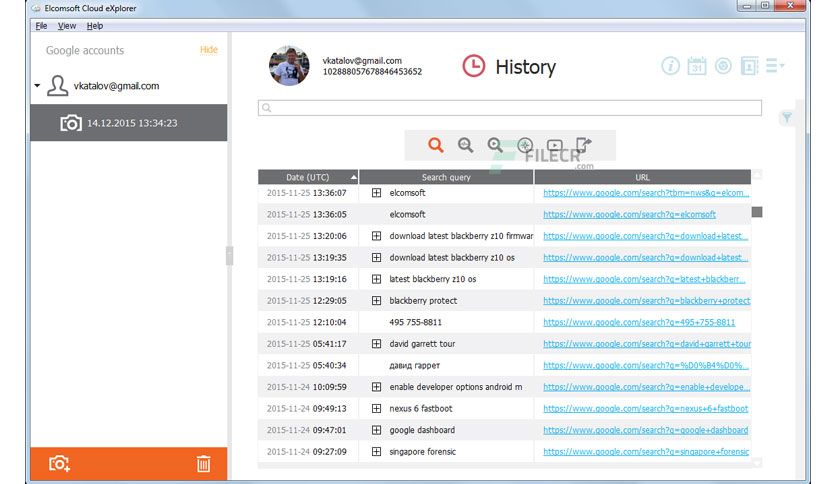The image size is (836, 484).
Task: Select the 495 755-8811 search query
Action: tap(415, 322)
